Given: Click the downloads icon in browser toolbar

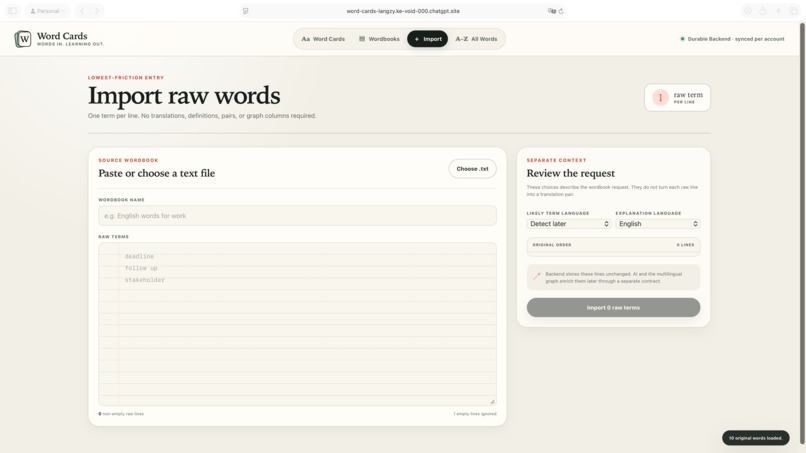Looking at the screenshot, I should coord(748,11).
